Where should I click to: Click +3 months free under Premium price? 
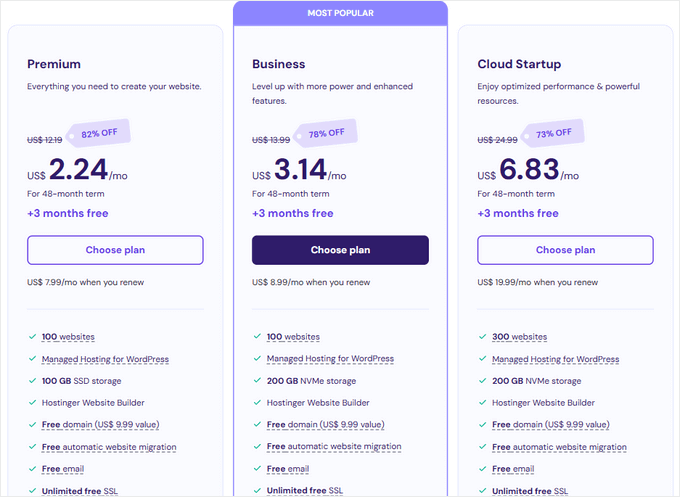(x=68, y=213)
